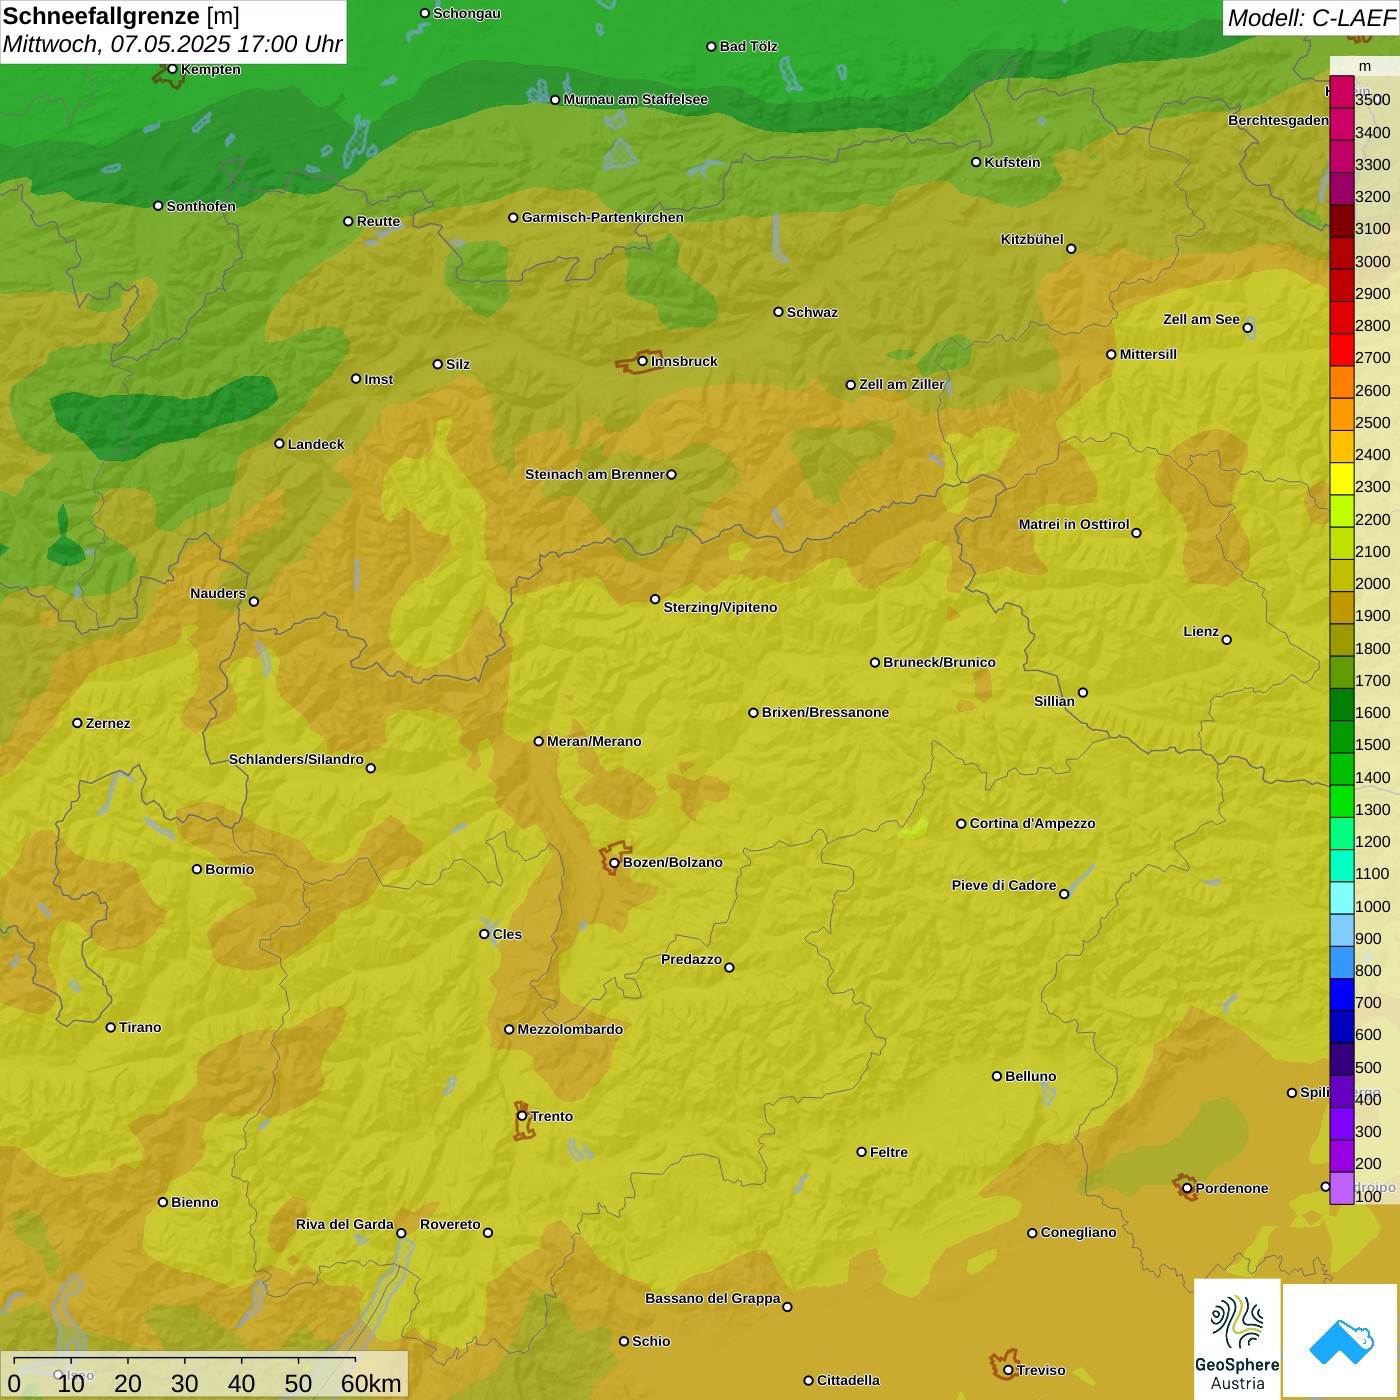1400x1400 pixels.
Task: Click the Cortina d'Ampezzo marker dot
Action: pos(961,824)
